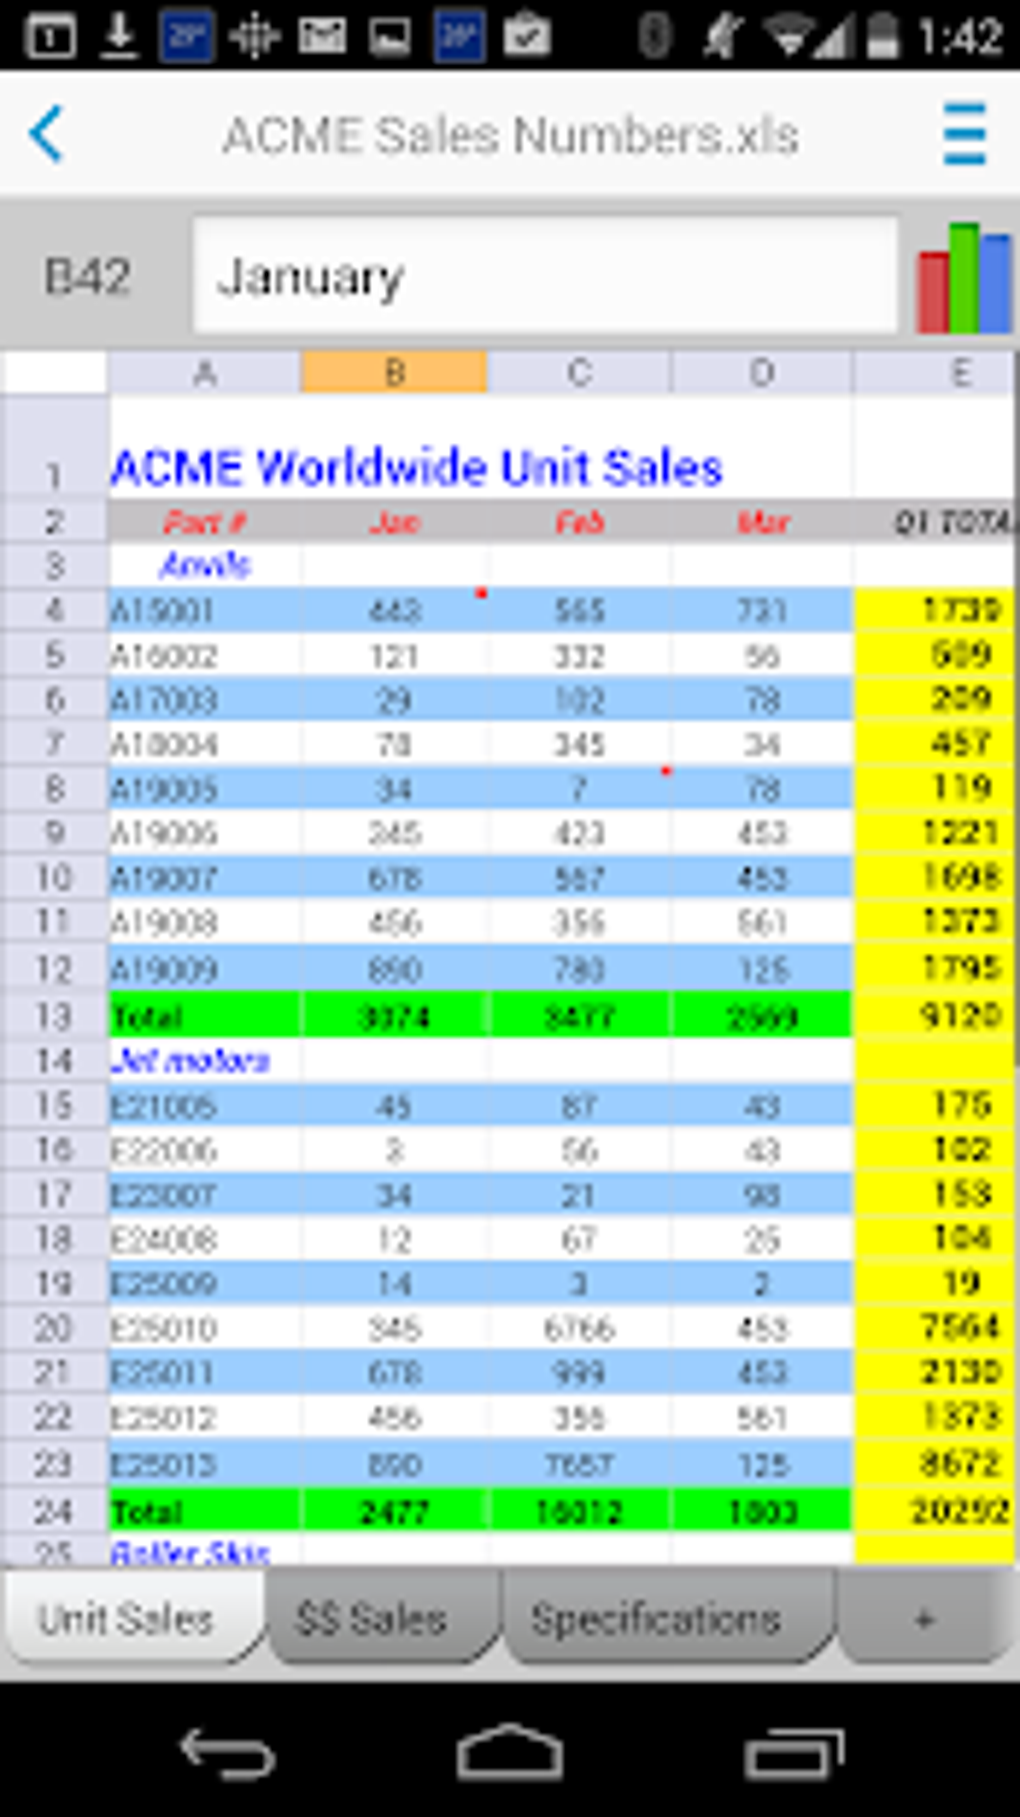1020x1817 pixels.
Task: Select the green Total cell in row 24
Action: coord(205,1510)
